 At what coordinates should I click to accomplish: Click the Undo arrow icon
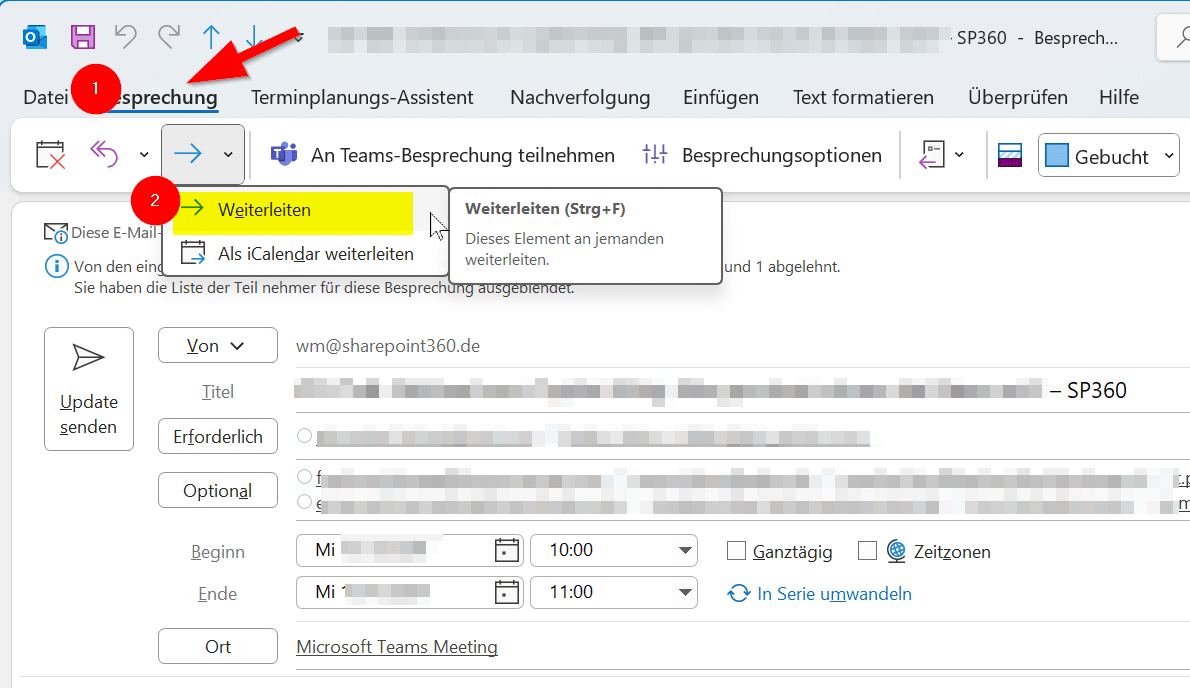point(125,37)
